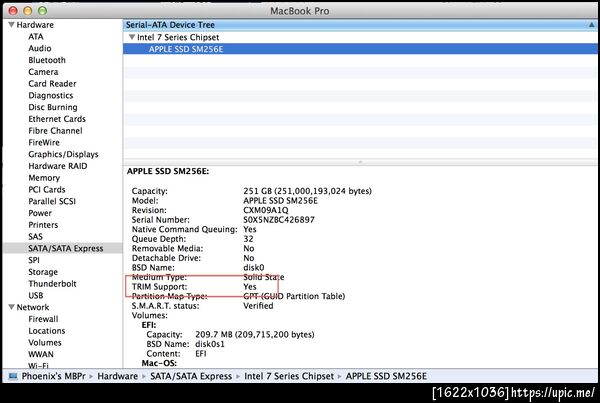The image size is (600, 403).
Task: Click the serial number S0X5NZBC426897
Action: click(279, 220)
